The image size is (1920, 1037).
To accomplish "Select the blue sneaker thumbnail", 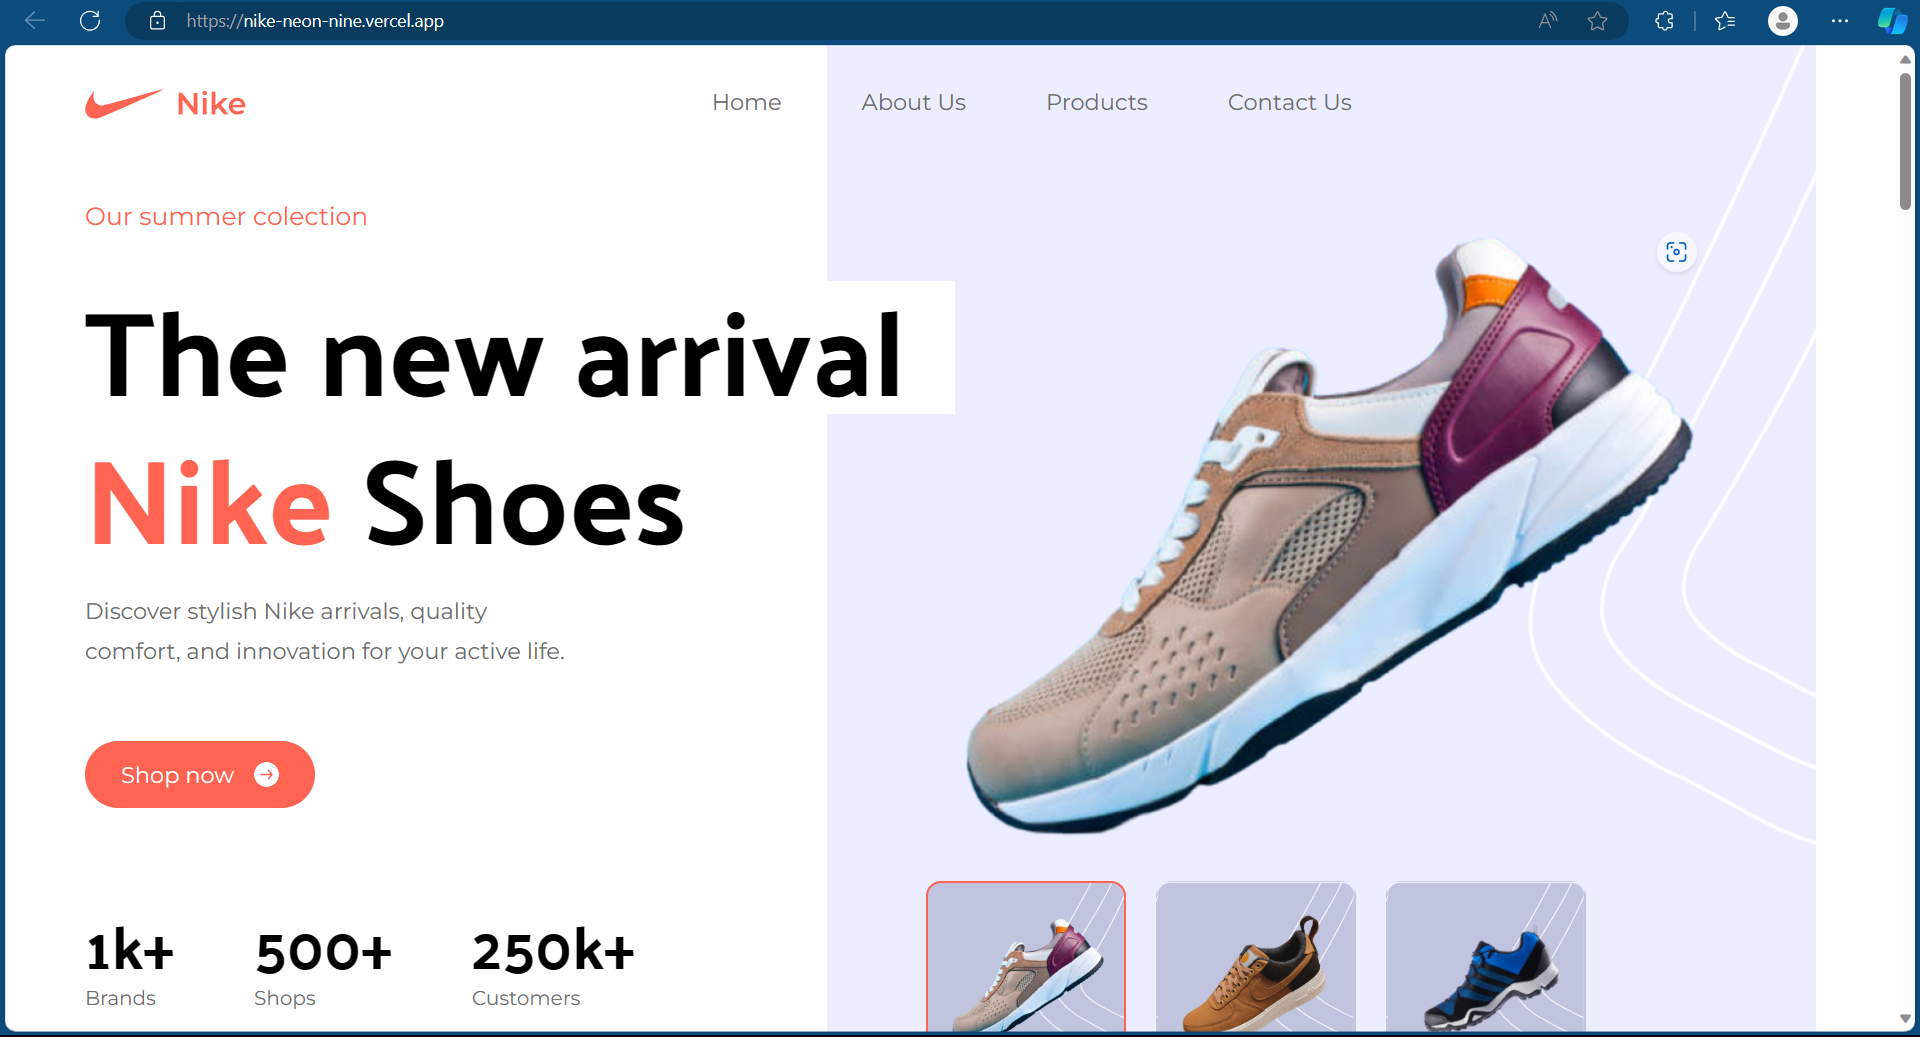I will point(1486,957).
